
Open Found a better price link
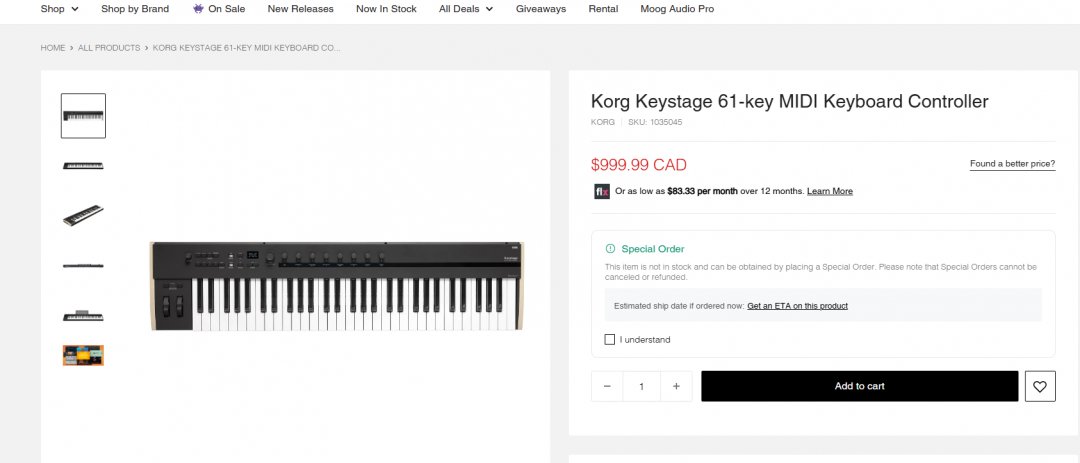[x=1012, y=164]
